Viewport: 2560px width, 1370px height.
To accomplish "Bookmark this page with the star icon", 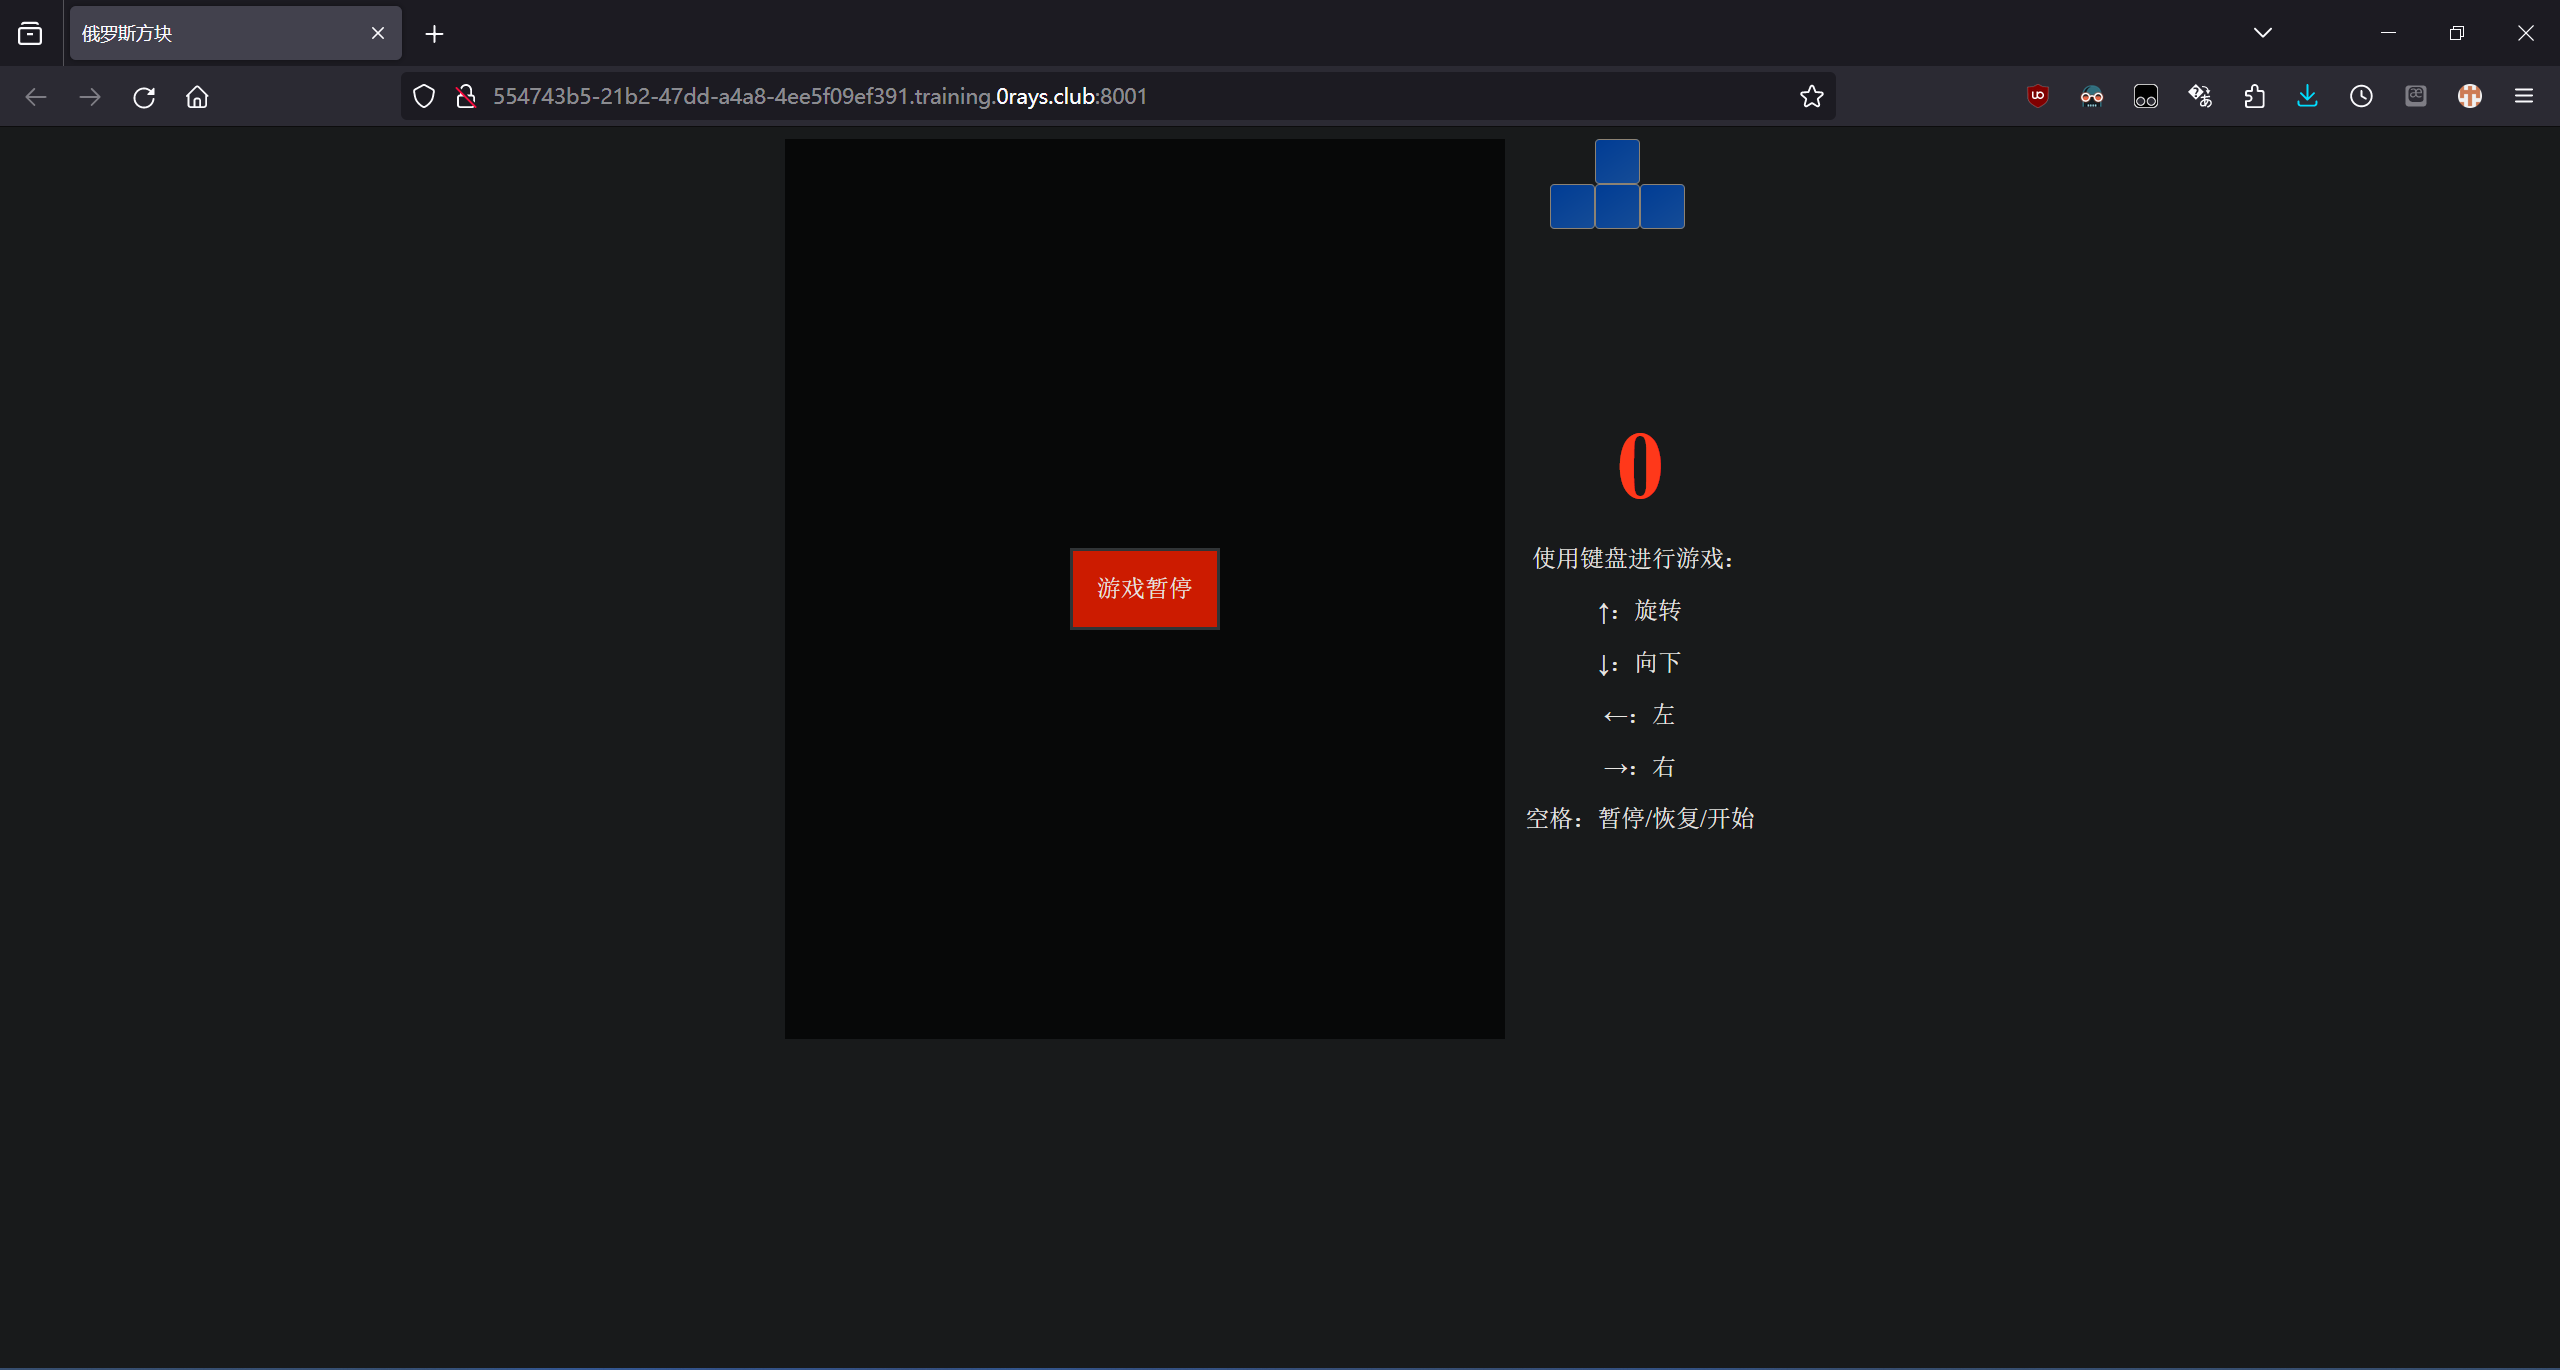I will [1811, 96].
